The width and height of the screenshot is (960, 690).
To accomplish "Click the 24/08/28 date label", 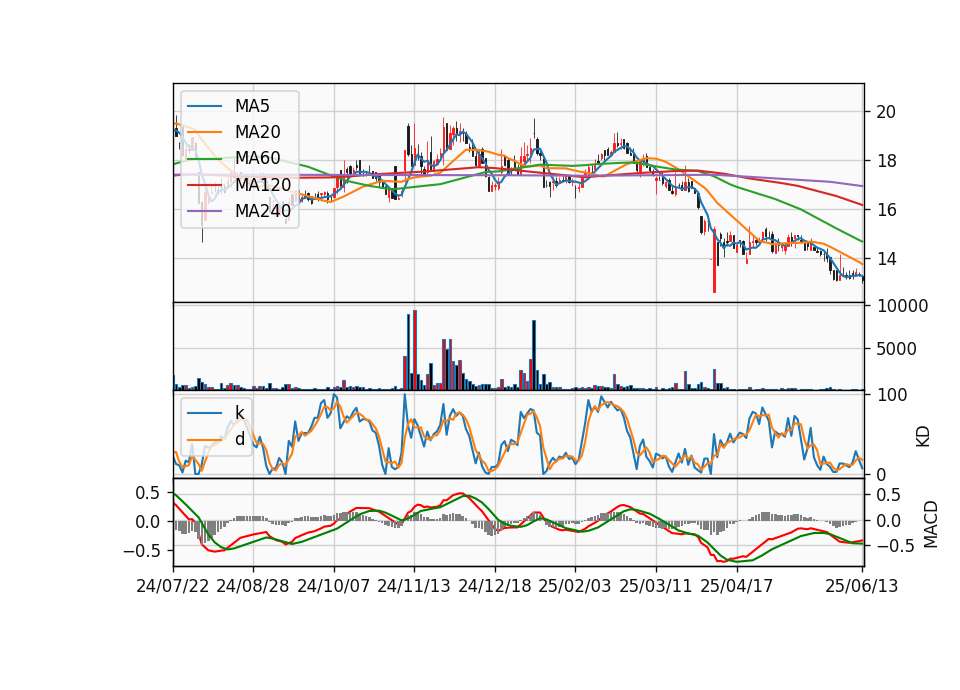I will 253,586.
